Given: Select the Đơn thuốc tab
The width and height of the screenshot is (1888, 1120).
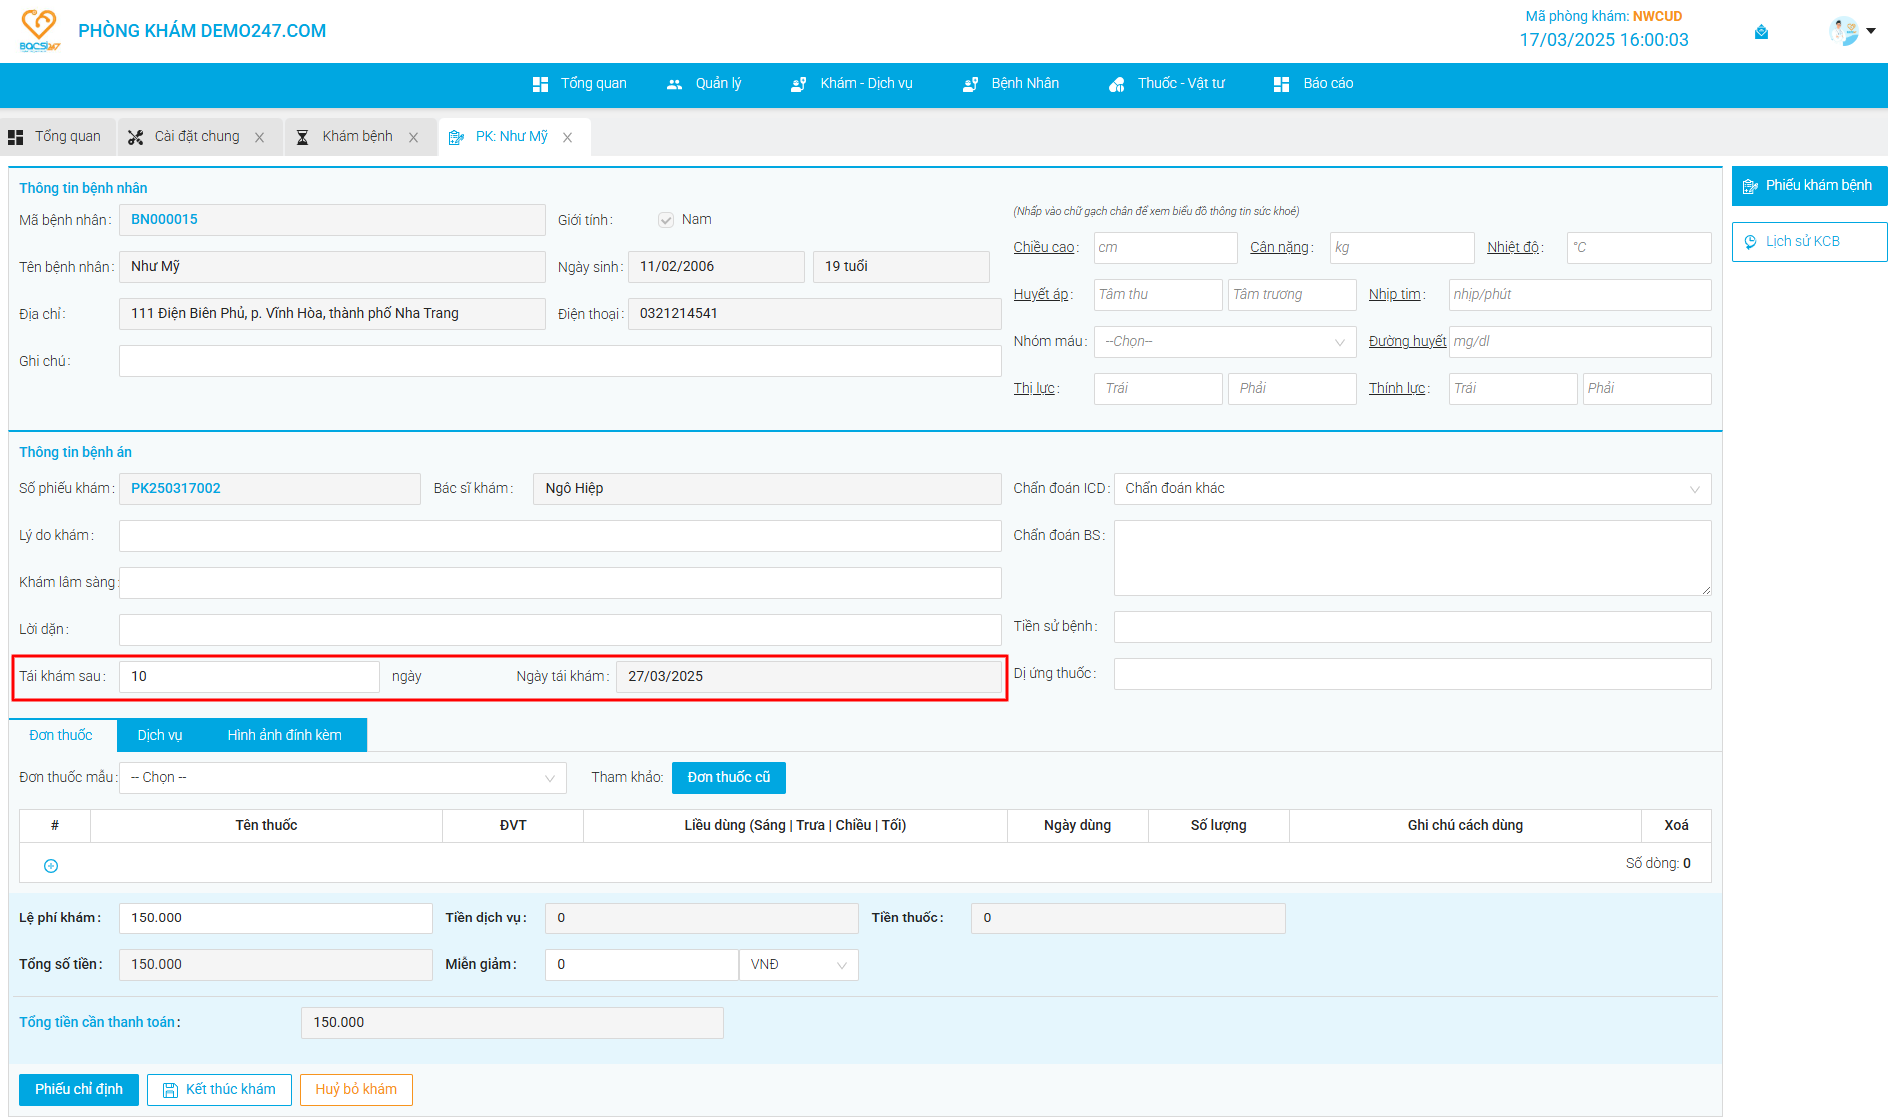Looking at the screenshot, I should pos(61,736).
